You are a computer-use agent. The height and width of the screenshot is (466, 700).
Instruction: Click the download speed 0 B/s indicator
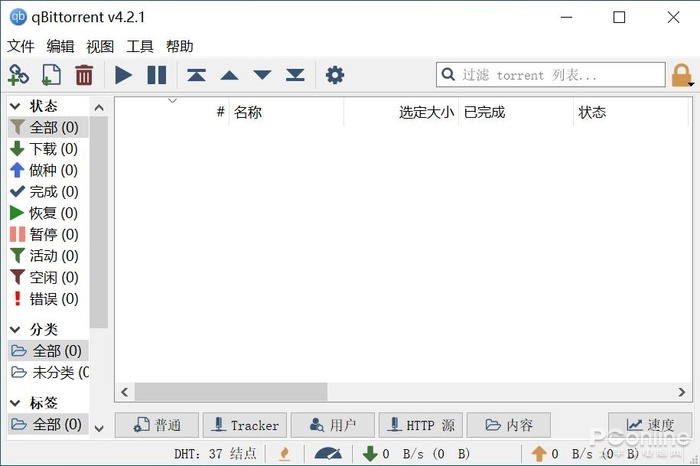coord(416,454)
